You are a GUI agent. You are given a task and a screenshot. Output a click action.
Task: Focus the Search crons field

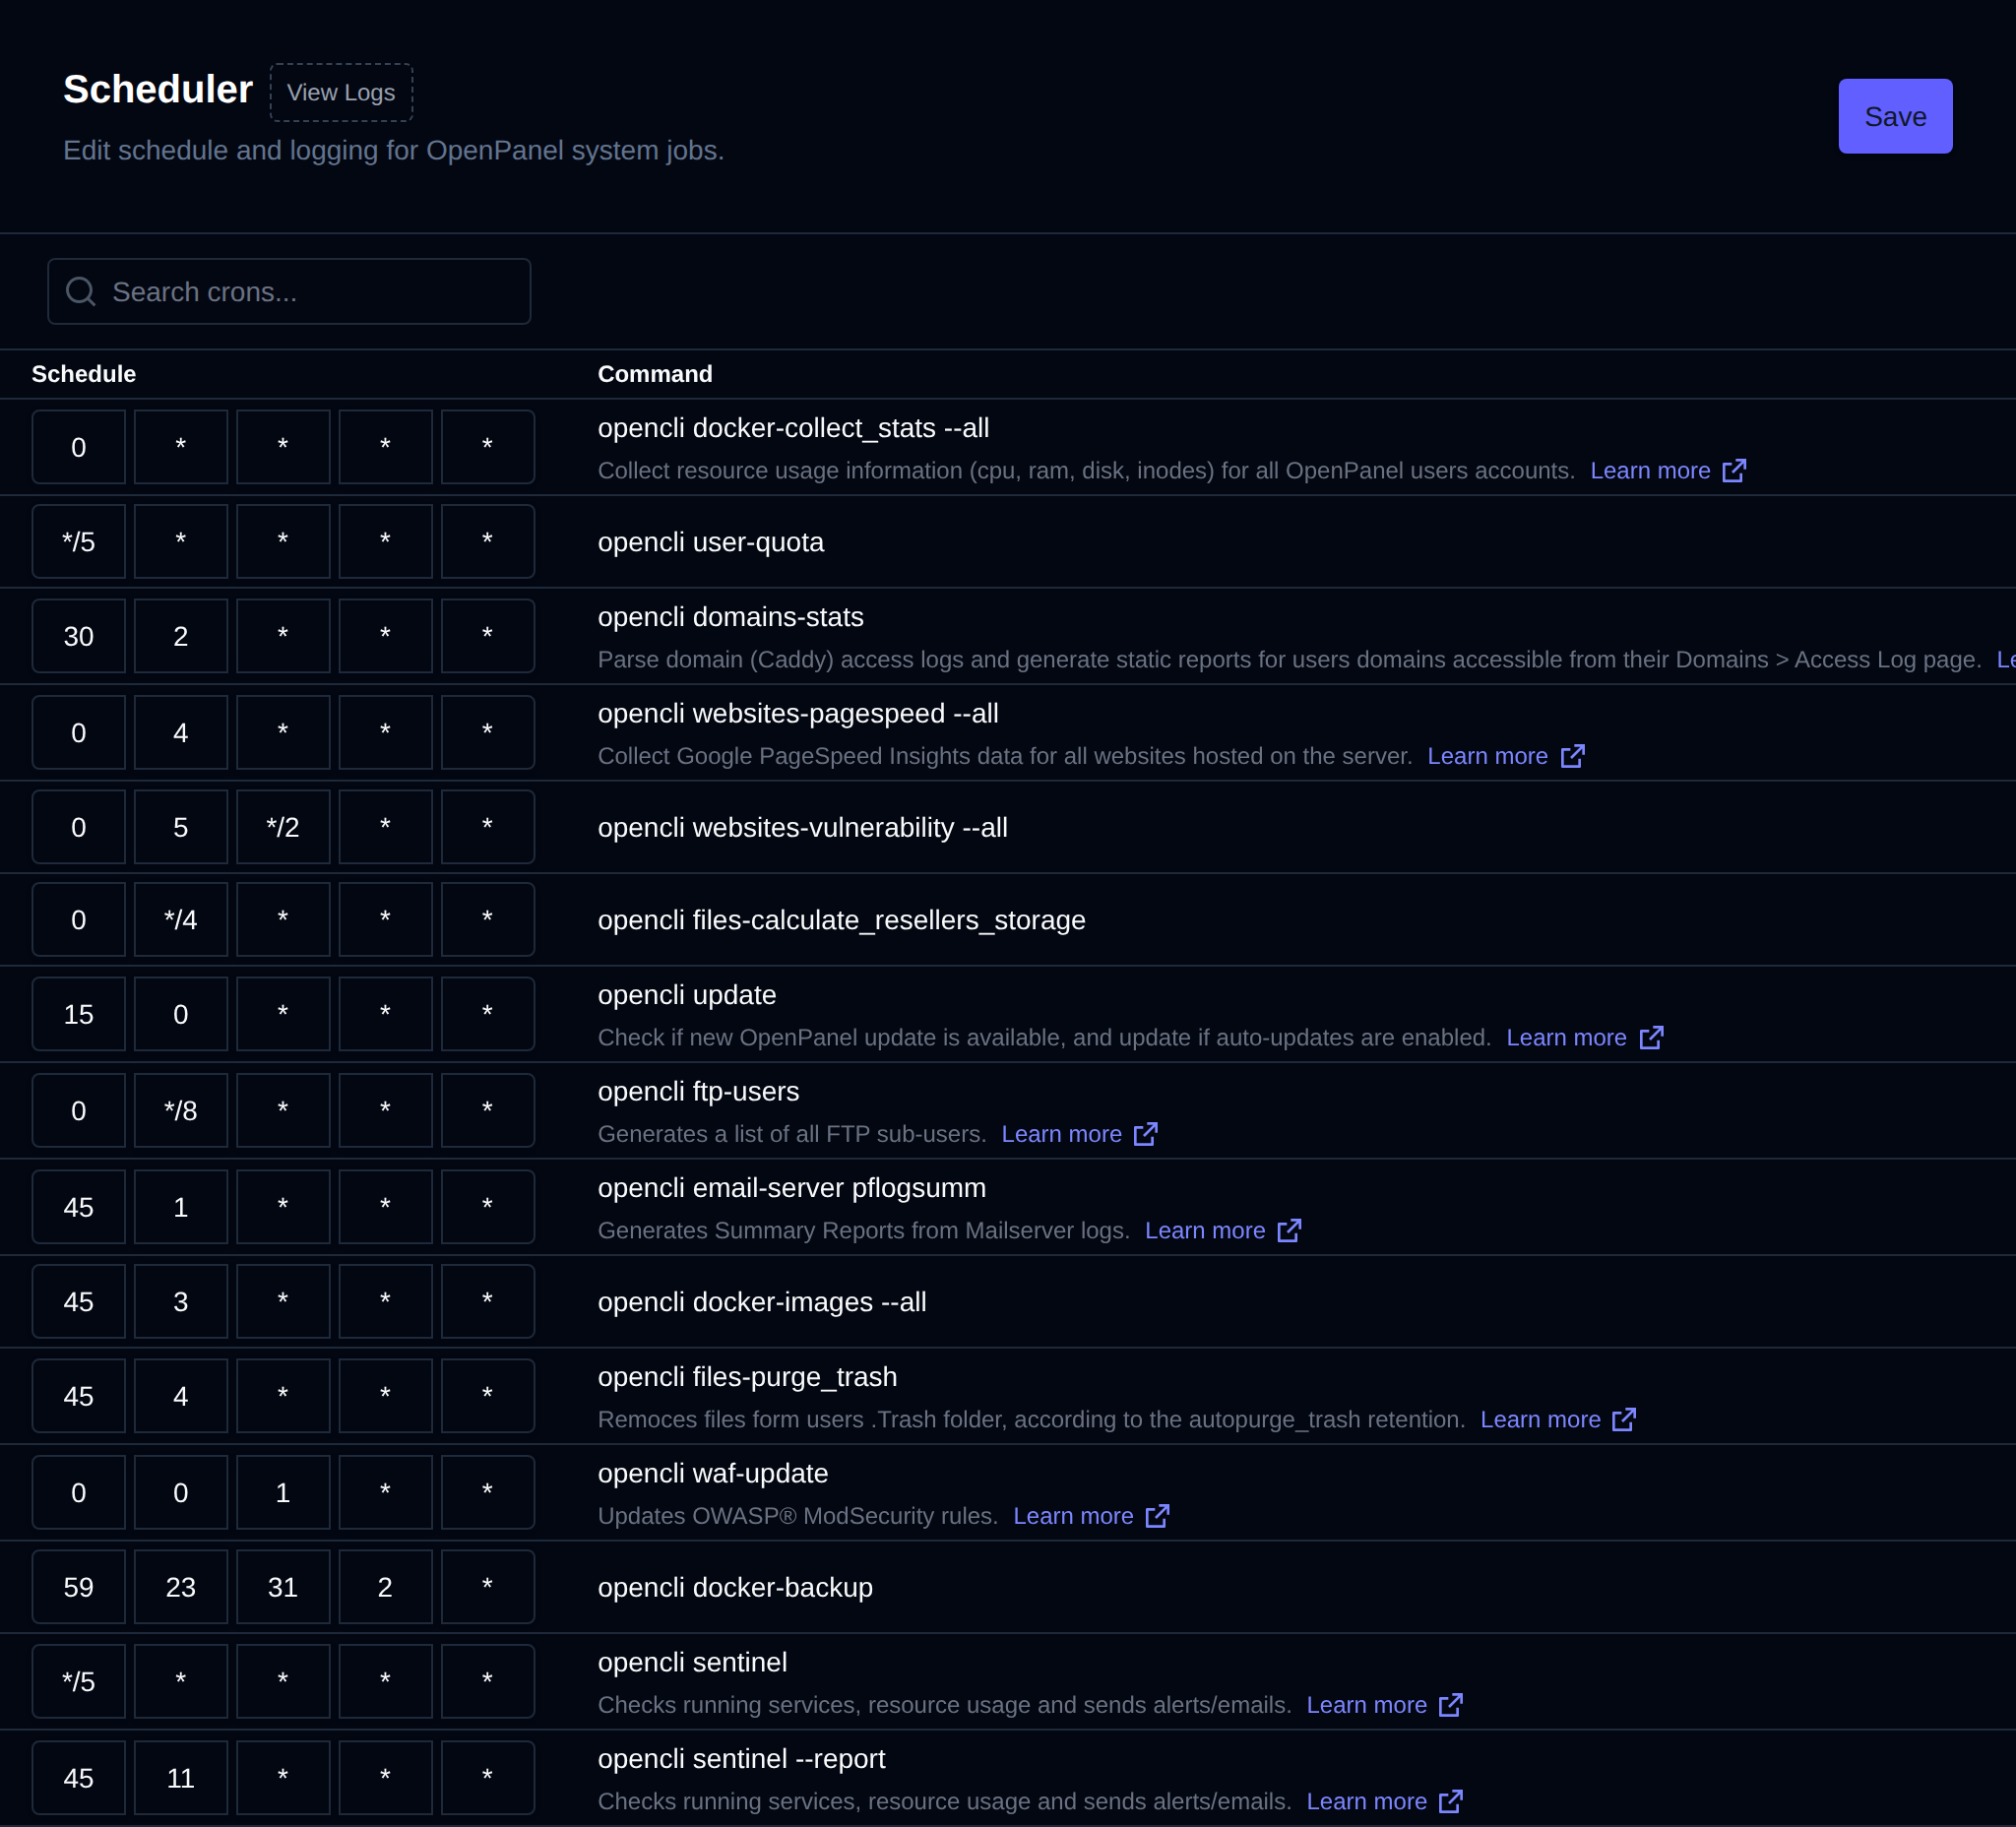click(289, 292)
